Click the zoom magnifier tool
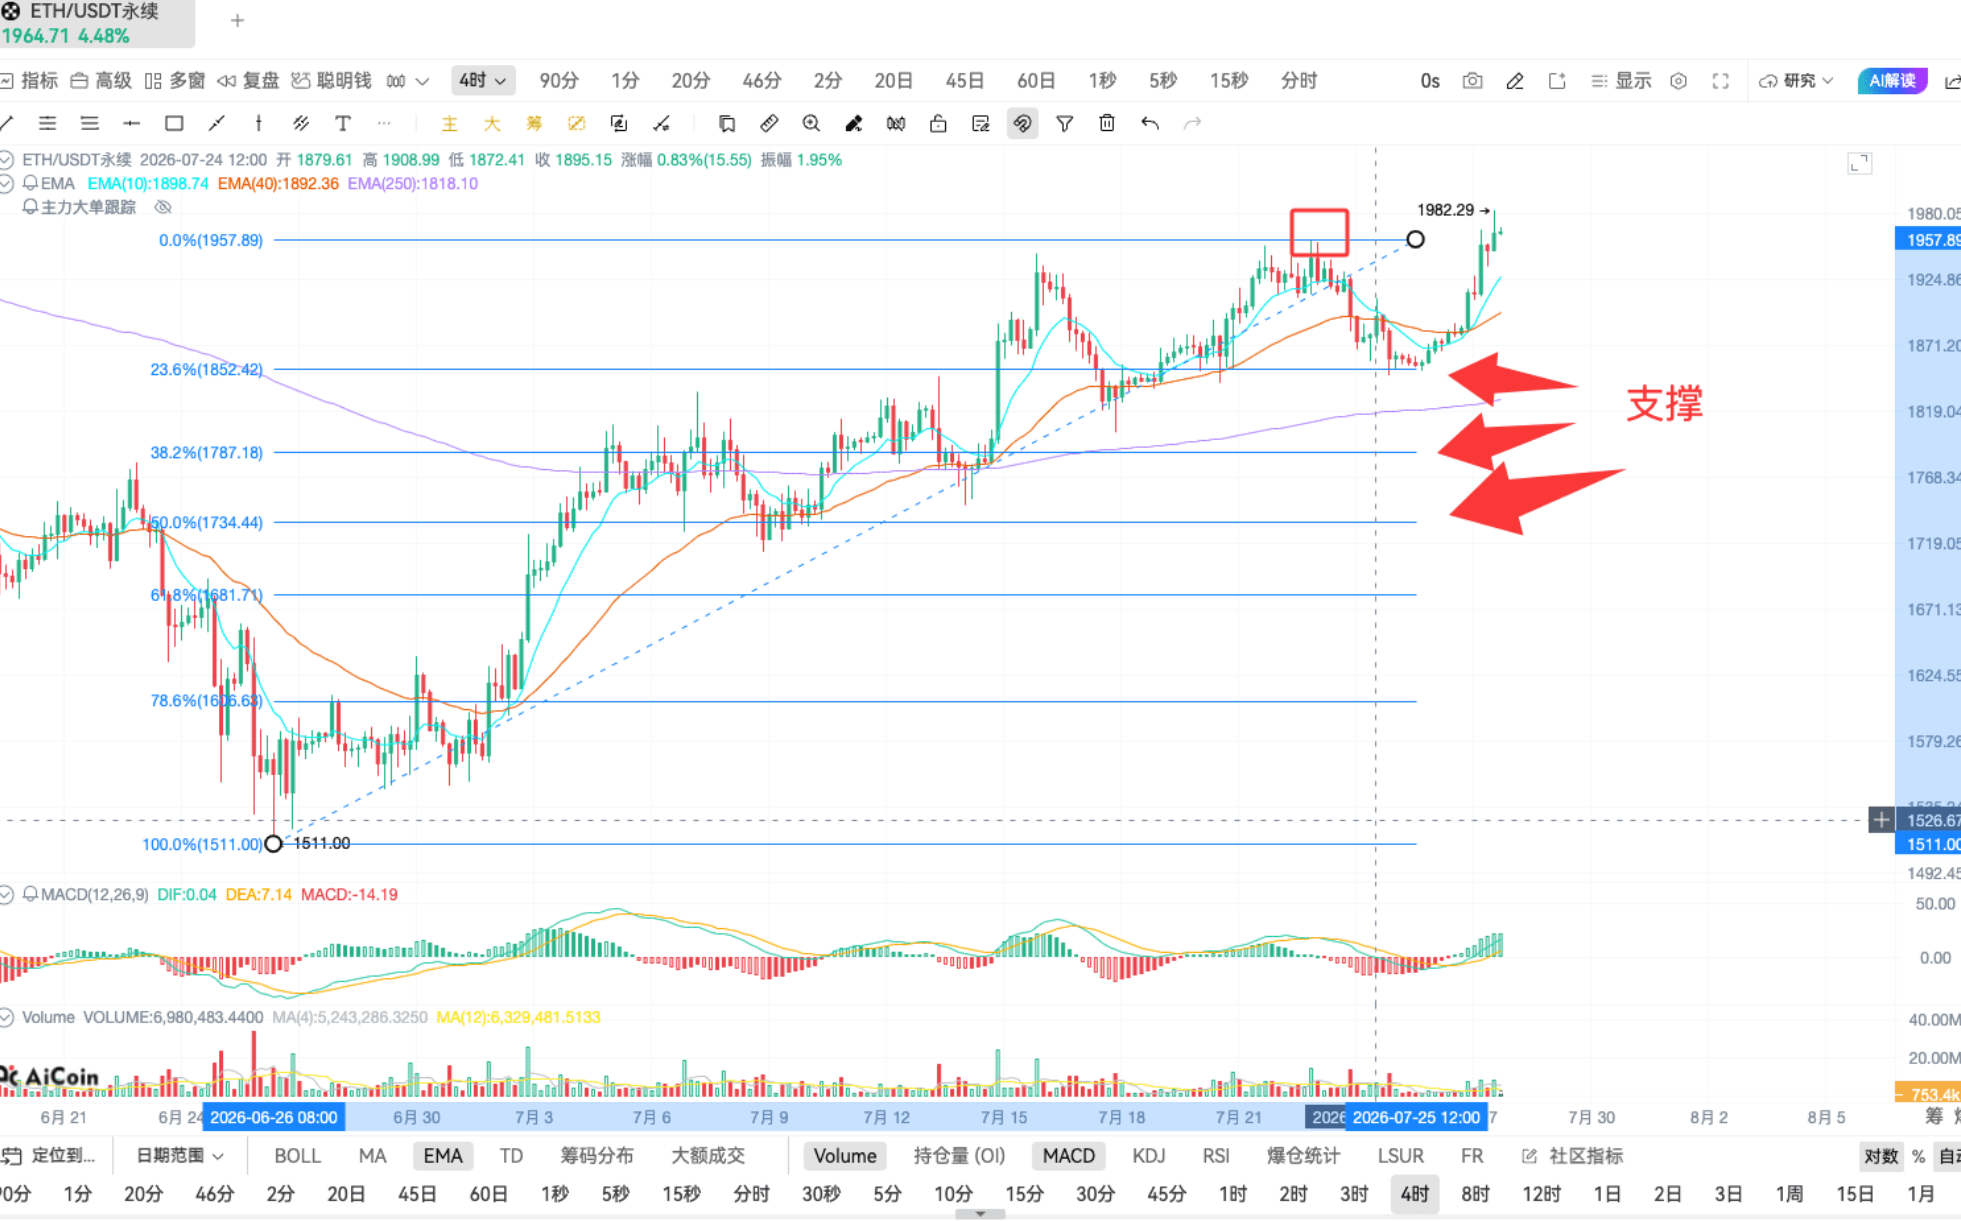 click(x=811, y=123)
